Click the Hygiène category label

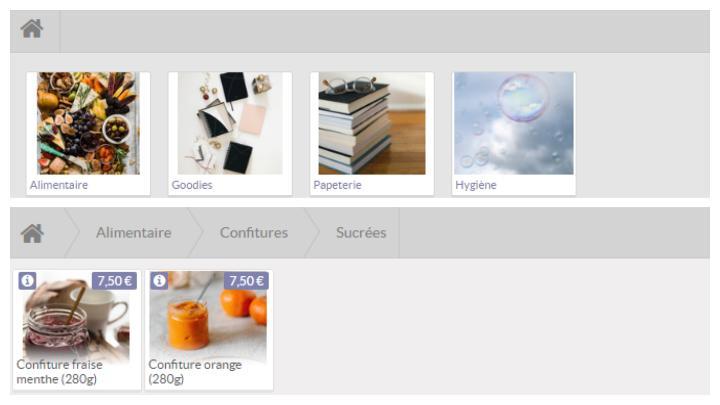click(x=476, y=185)
